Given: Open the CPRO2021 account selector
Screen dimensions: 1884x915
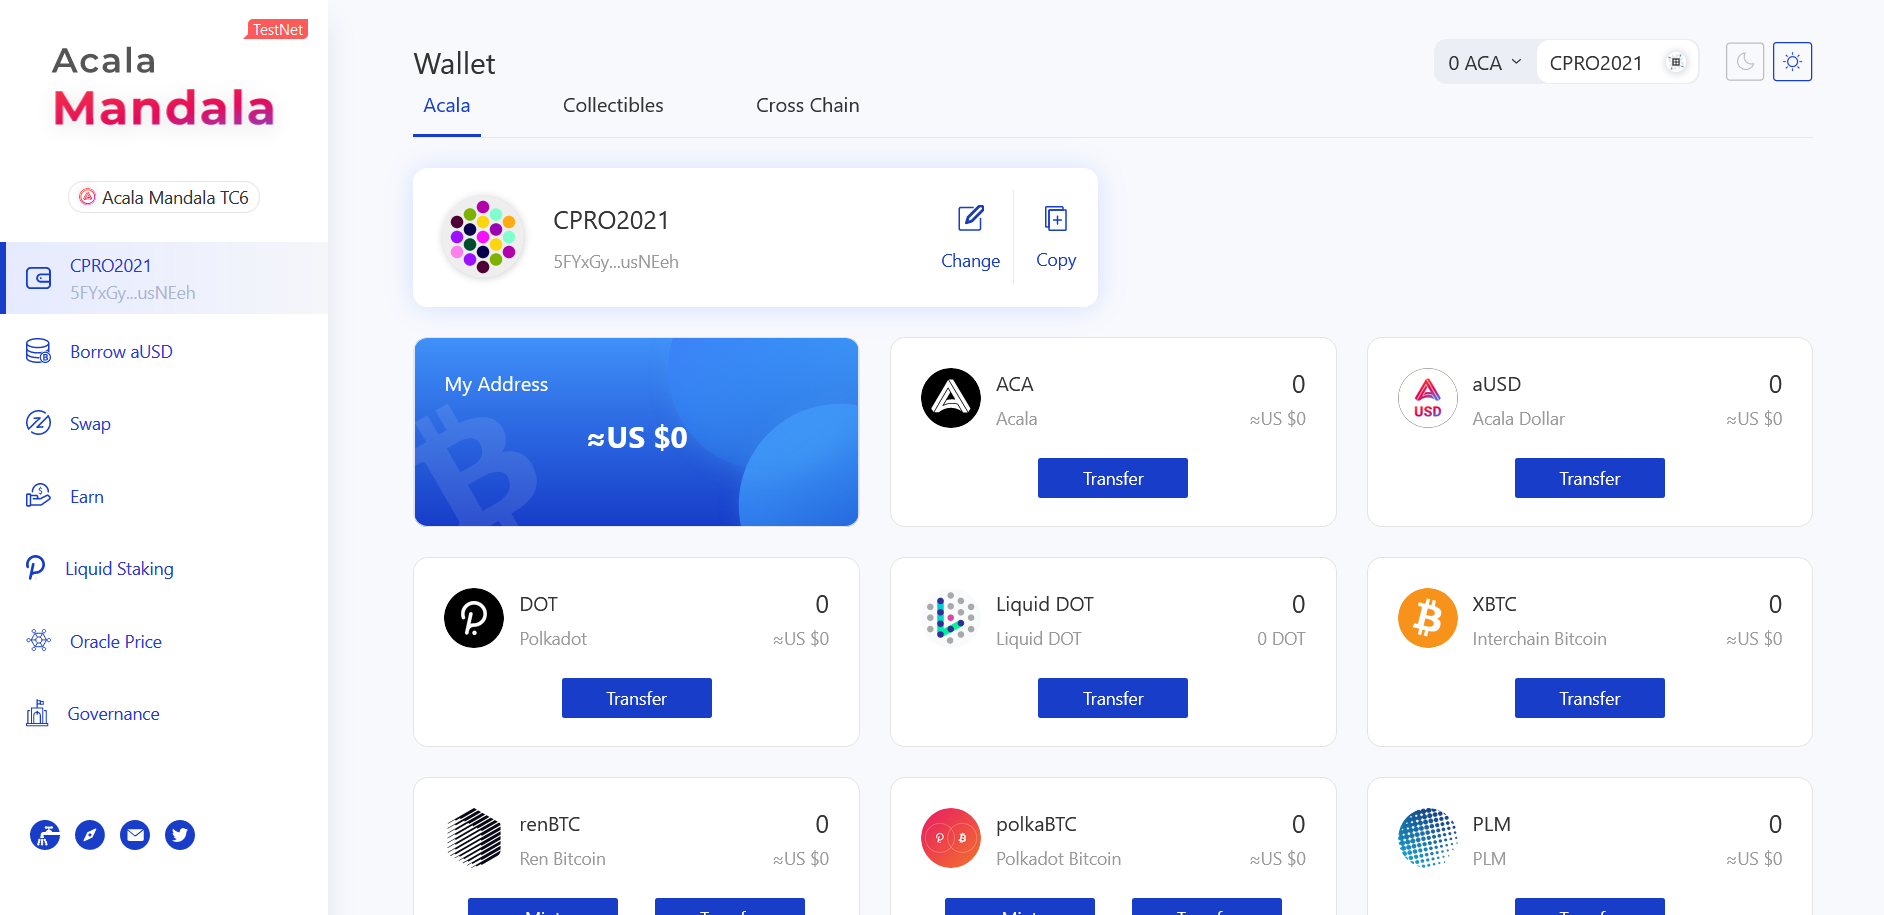Looking at the screenshot, I should (1617, 63).
